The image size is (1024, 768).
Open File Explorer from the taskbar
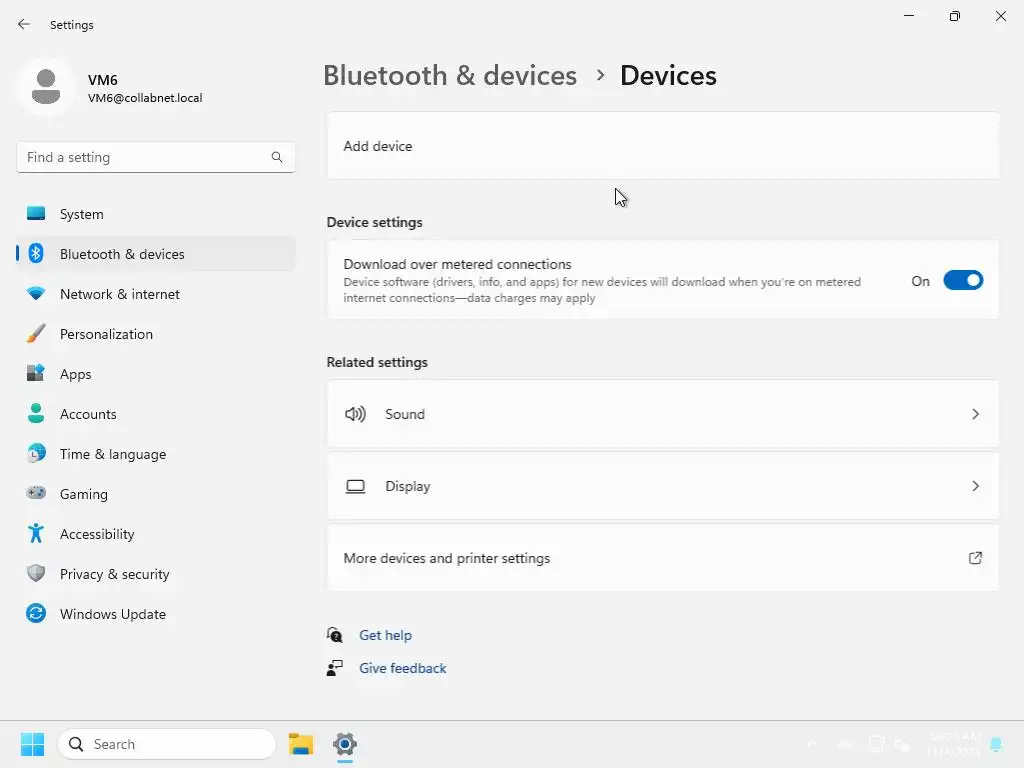pos(301,744)
